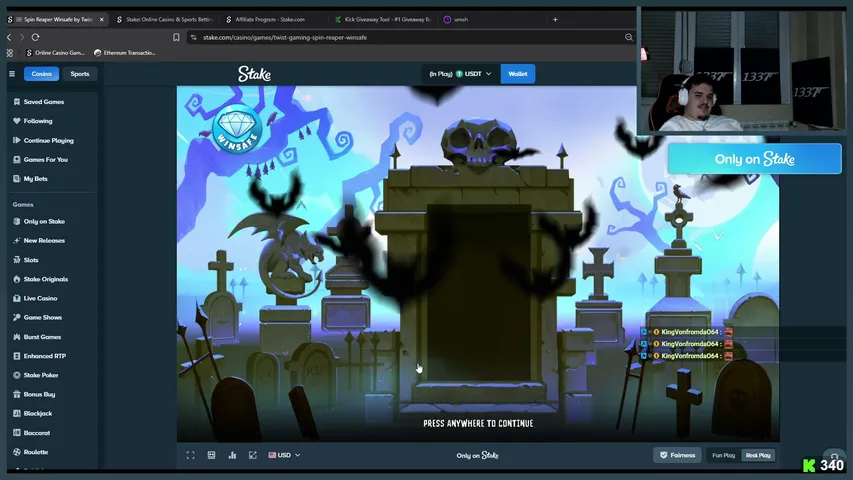Switch to Fun Play mode
Image resolution: width=853 pixels, height=480 pixels.
724,456
